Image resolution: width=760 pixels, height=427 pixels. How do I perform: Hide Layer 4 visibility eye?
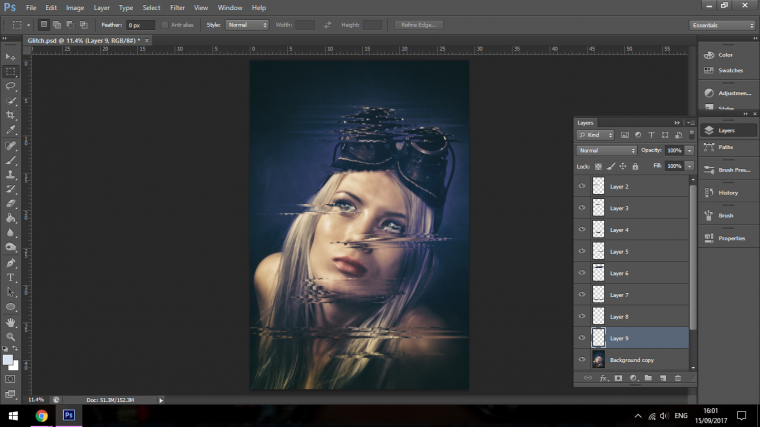[582, 230]
